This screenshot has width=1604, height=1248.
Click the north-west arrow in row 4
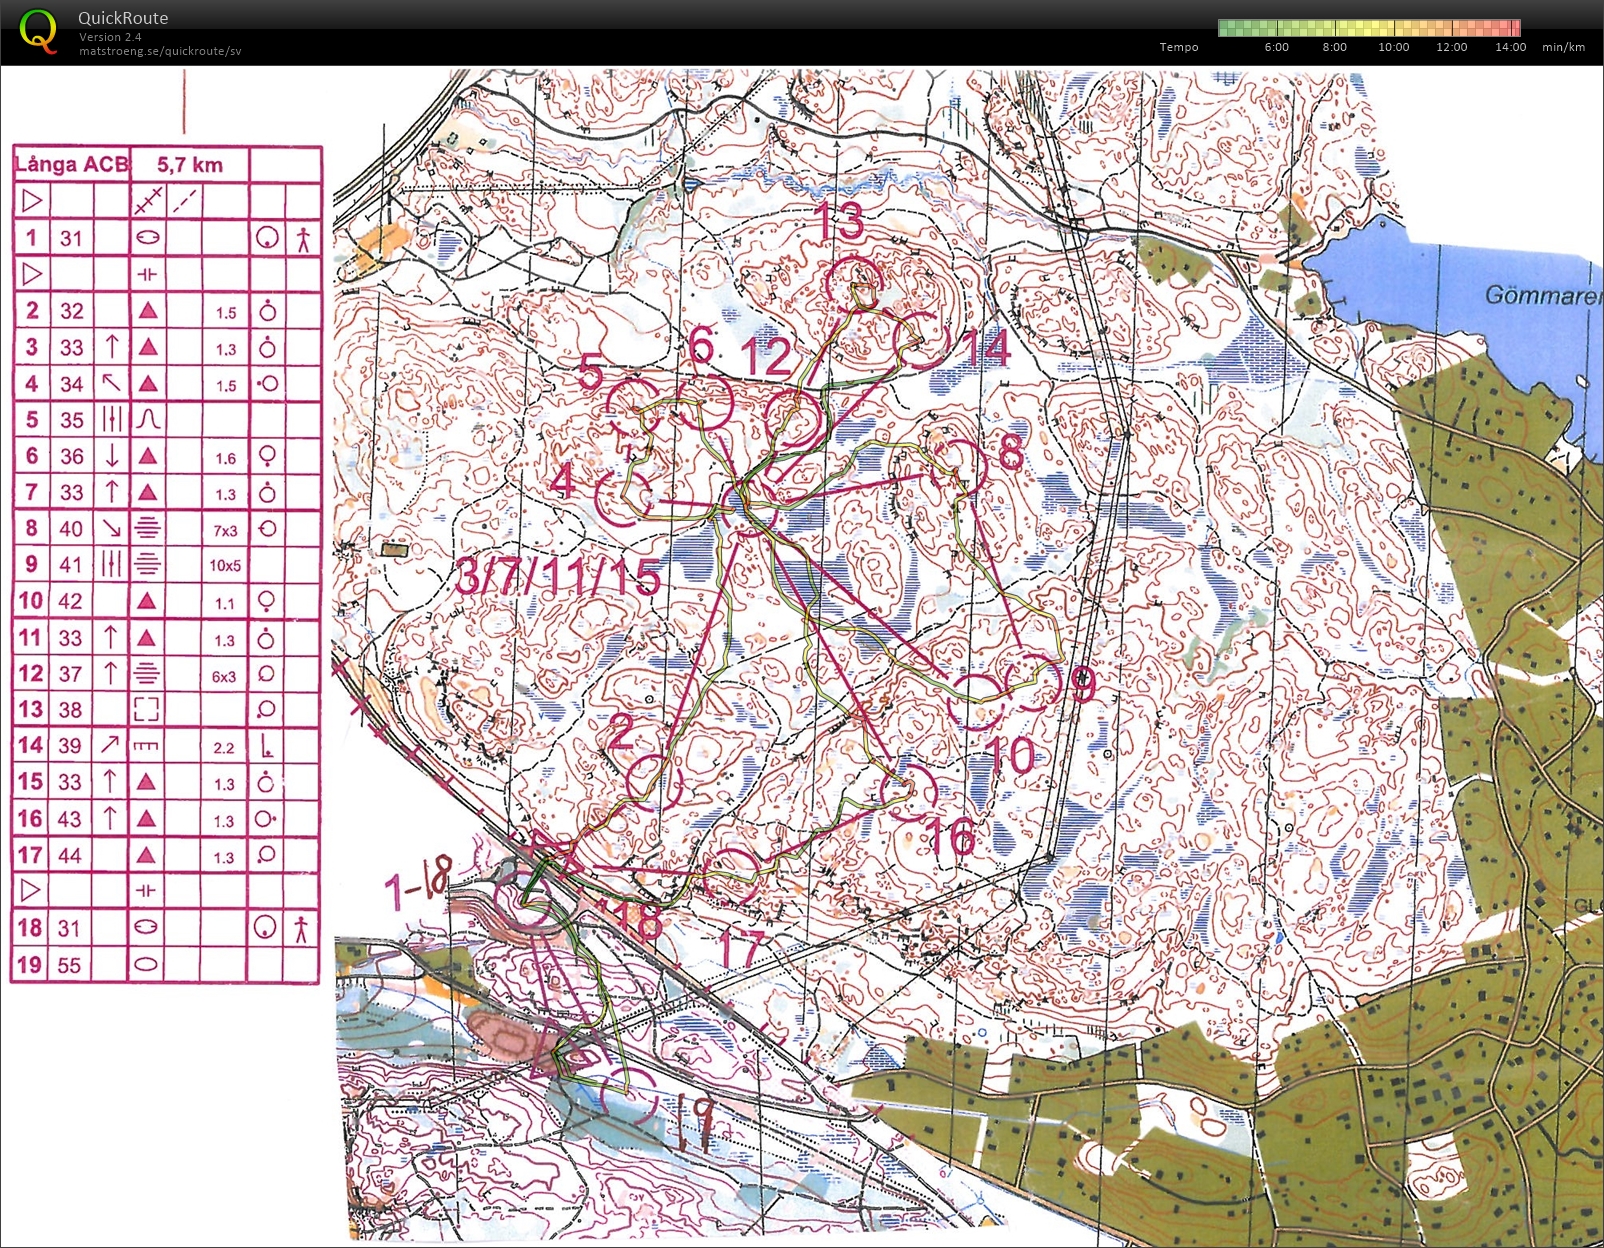tap(111, 383)
